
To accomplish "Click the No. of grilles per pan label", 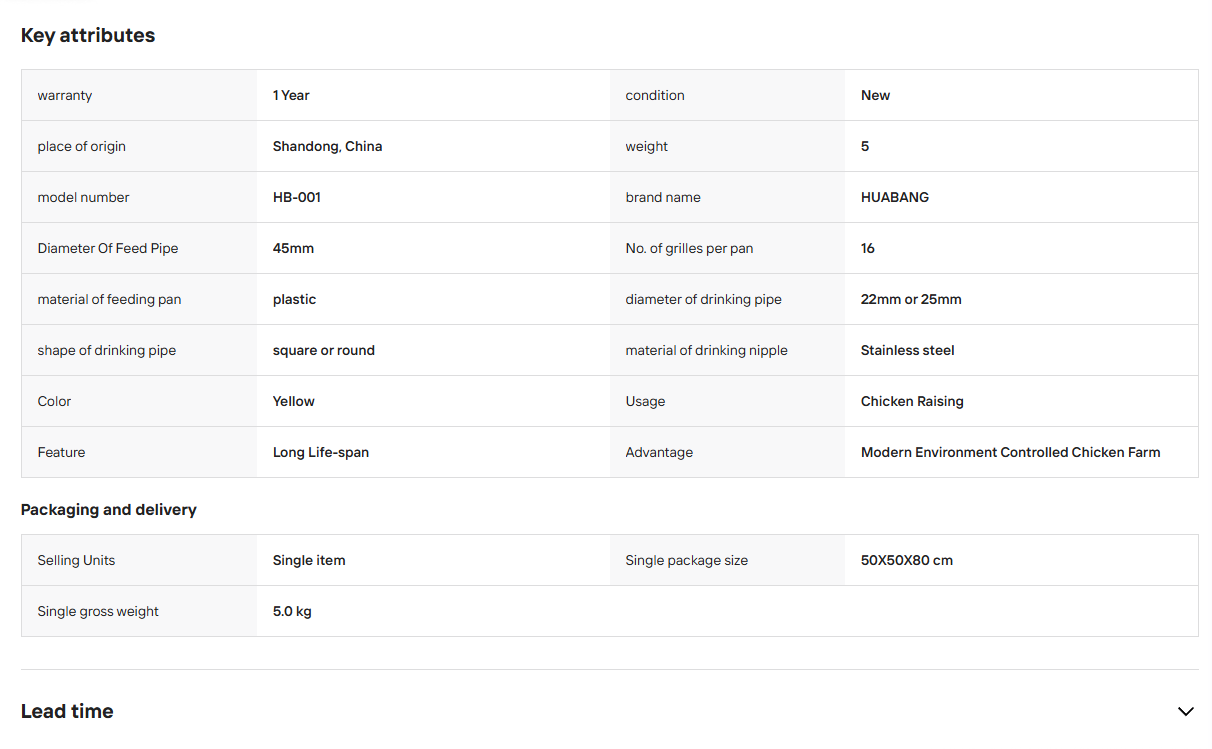I will point(689,248).
